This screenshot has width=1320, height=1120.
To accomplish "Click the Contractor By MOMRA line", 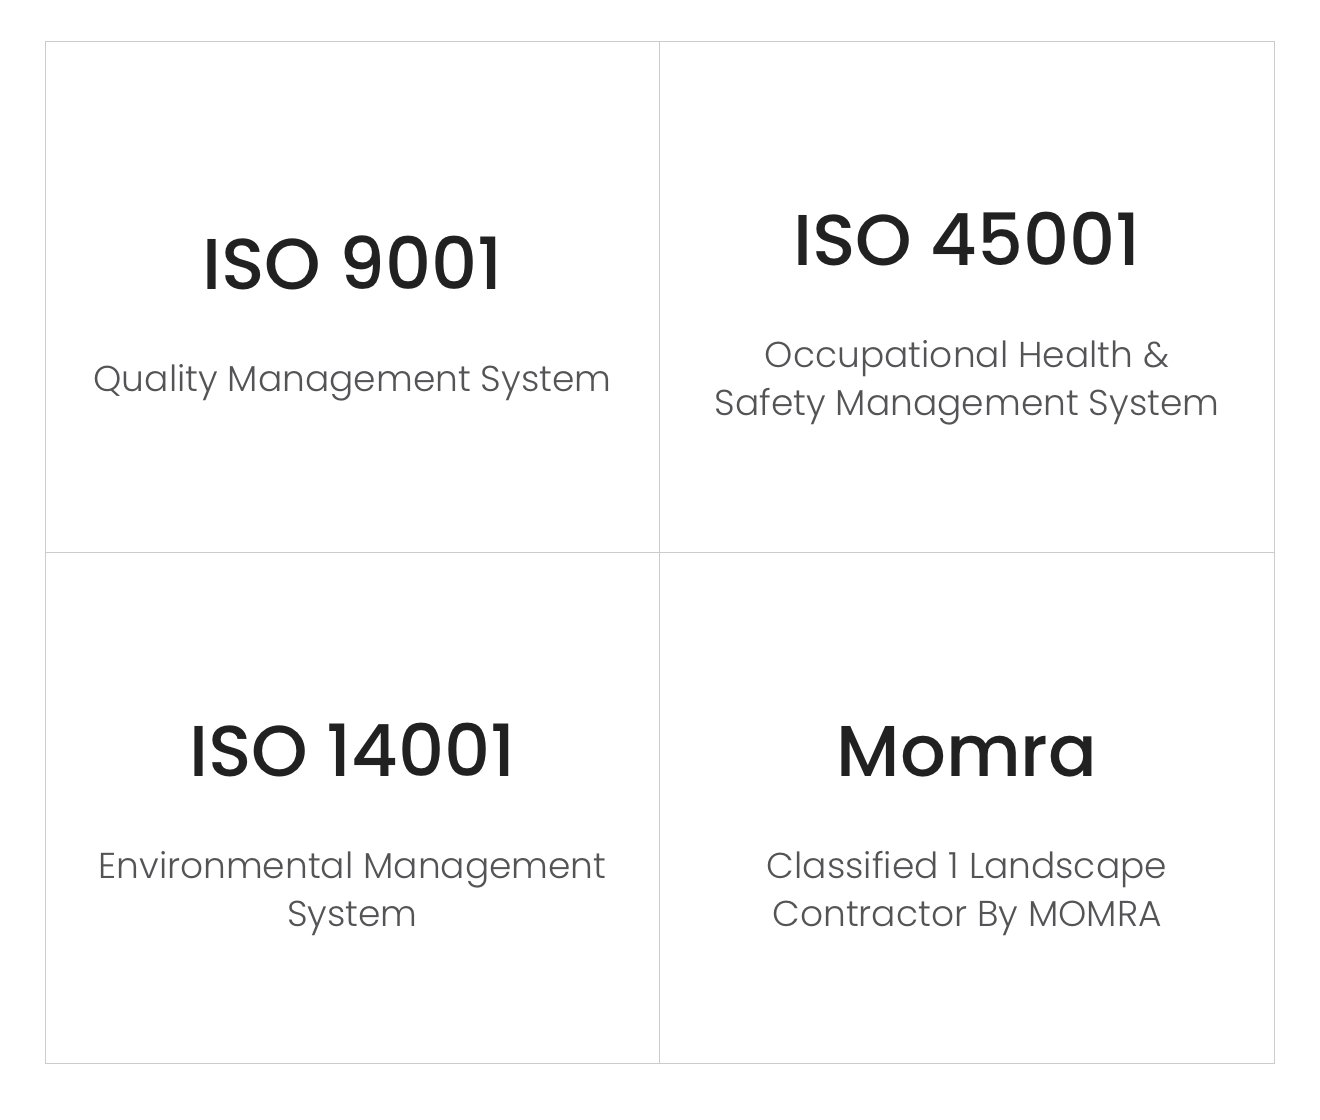I will [966, 914].
